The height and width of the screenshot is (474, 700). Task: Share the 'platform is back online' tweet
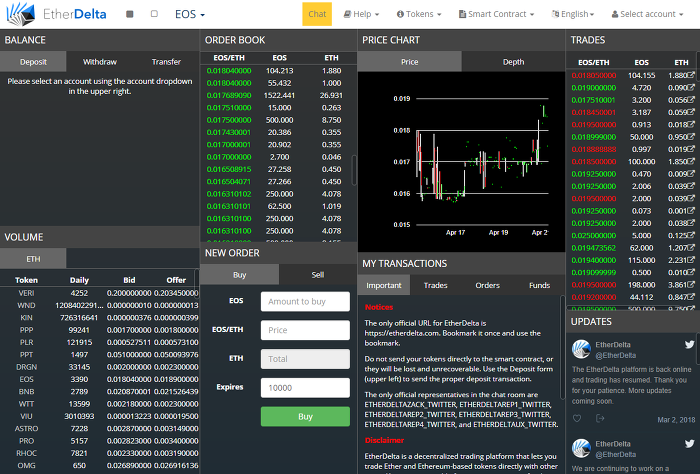(x=600, y=419)
